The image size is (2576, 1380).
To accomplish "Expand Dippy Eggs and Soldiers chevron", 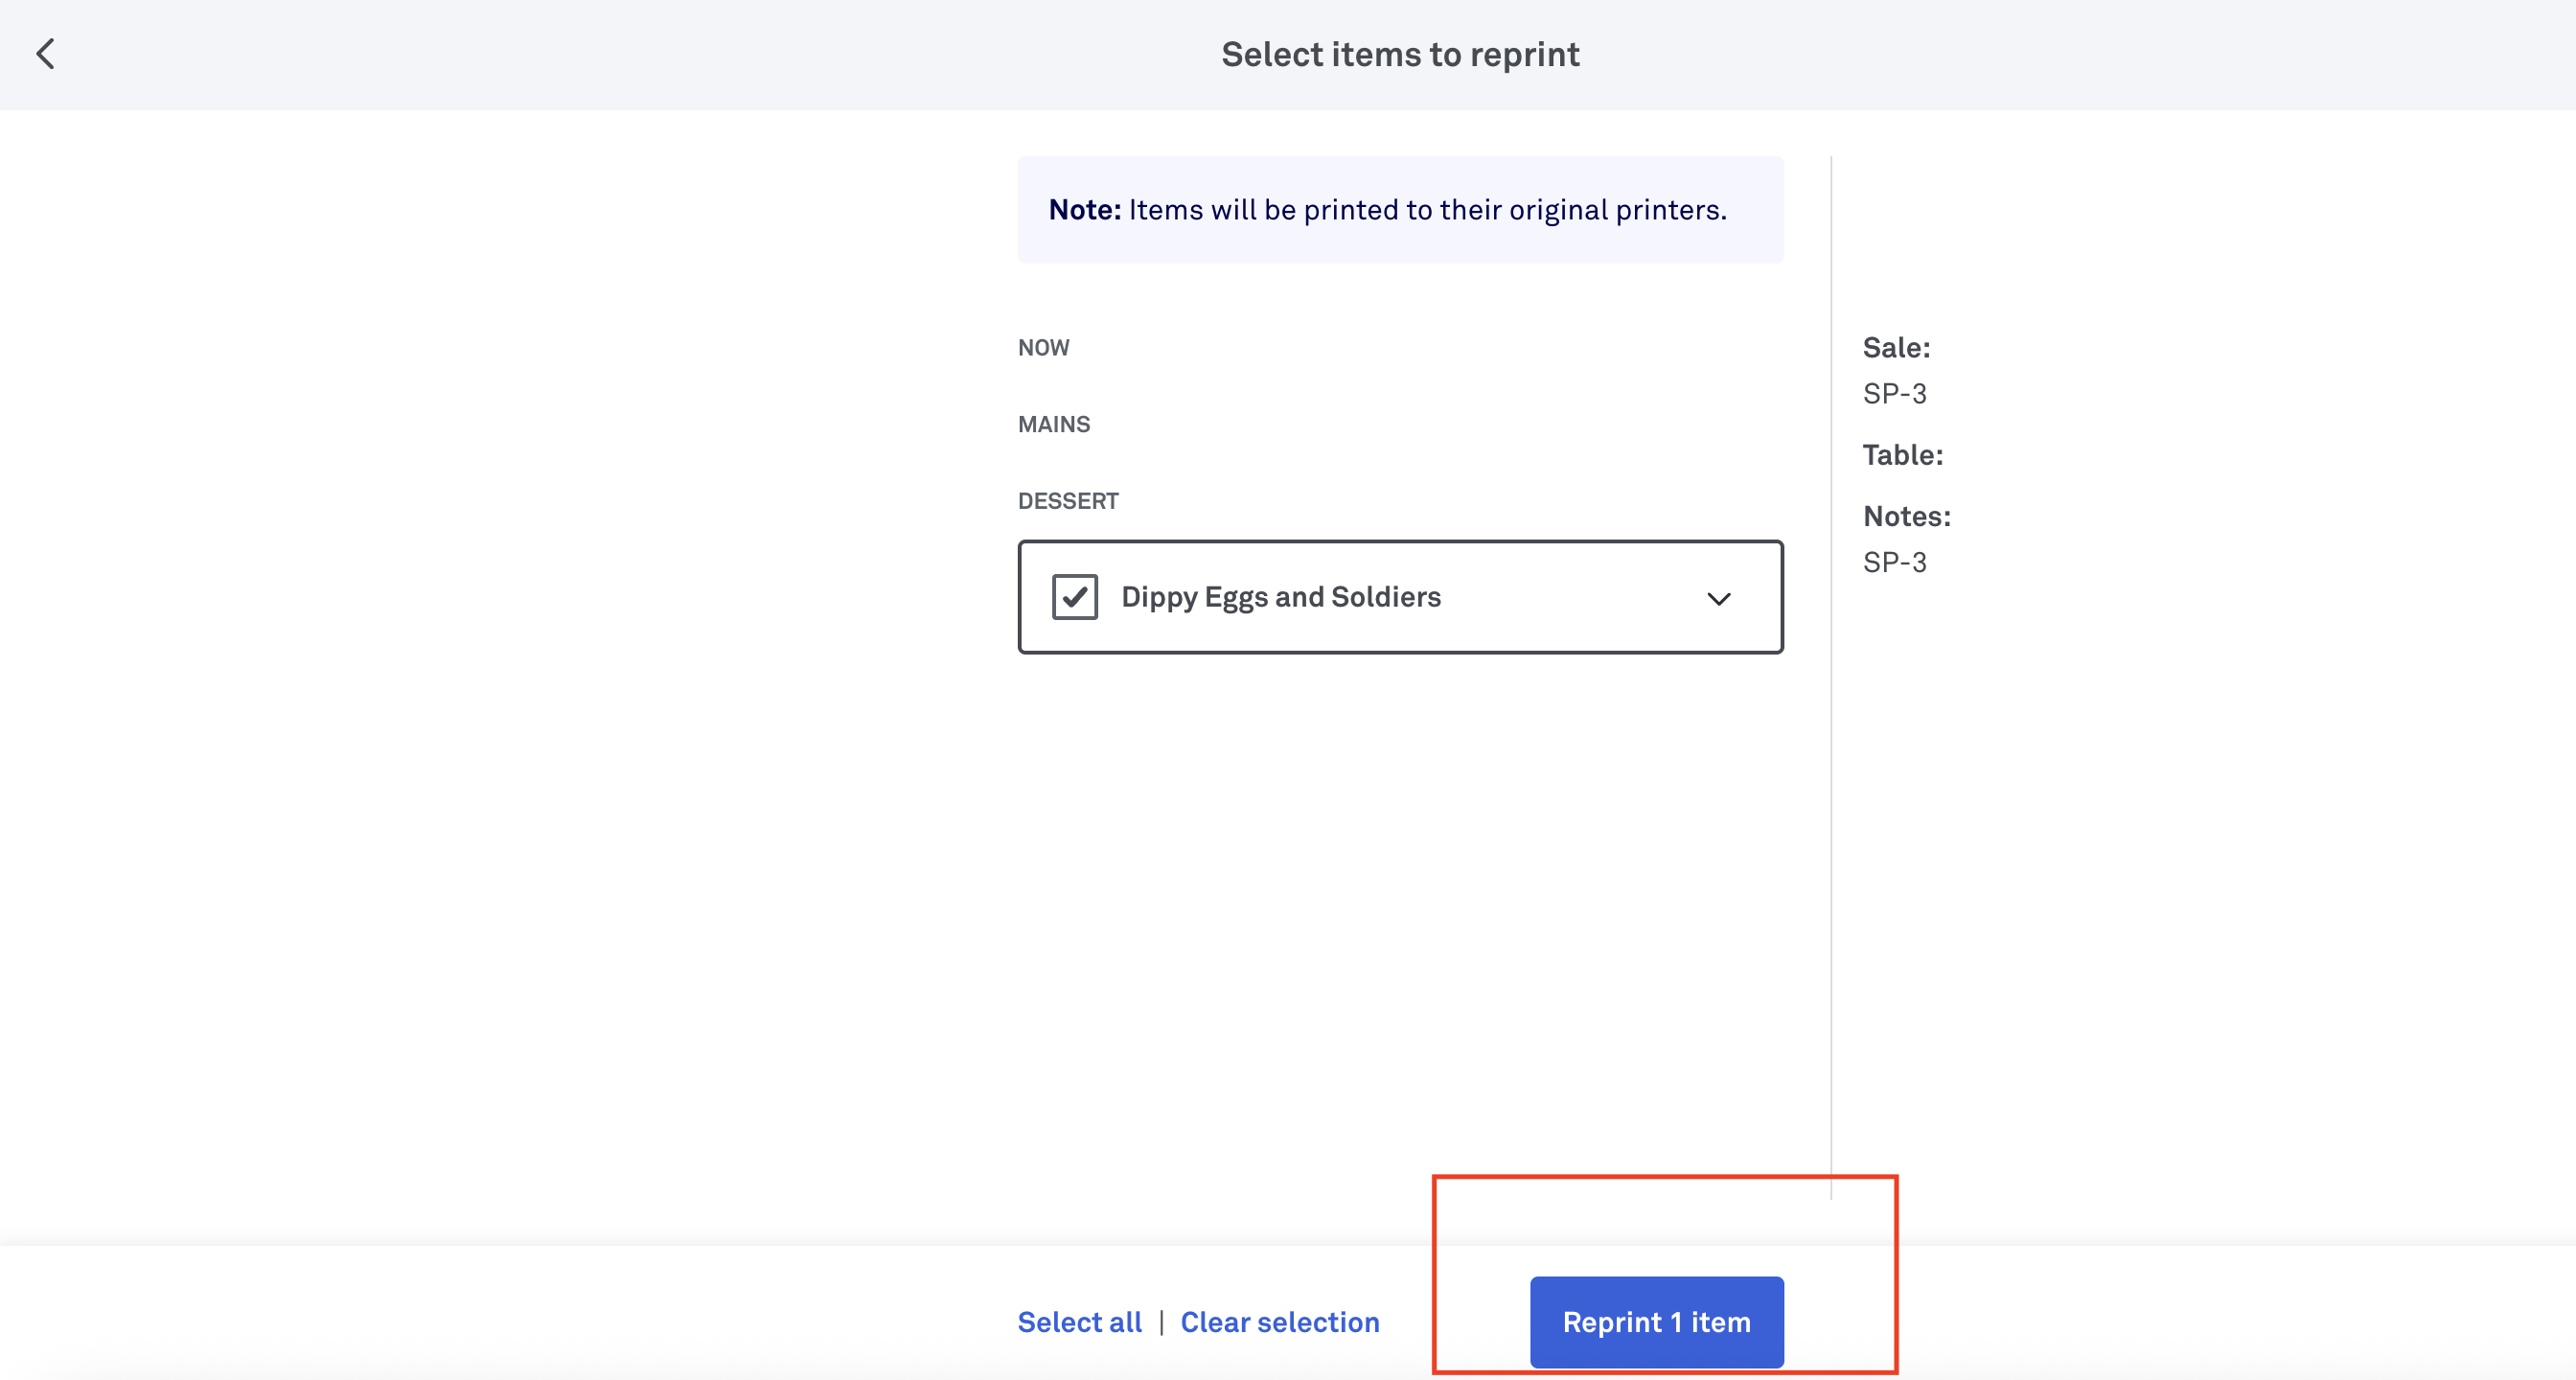I will (1718, 599).
